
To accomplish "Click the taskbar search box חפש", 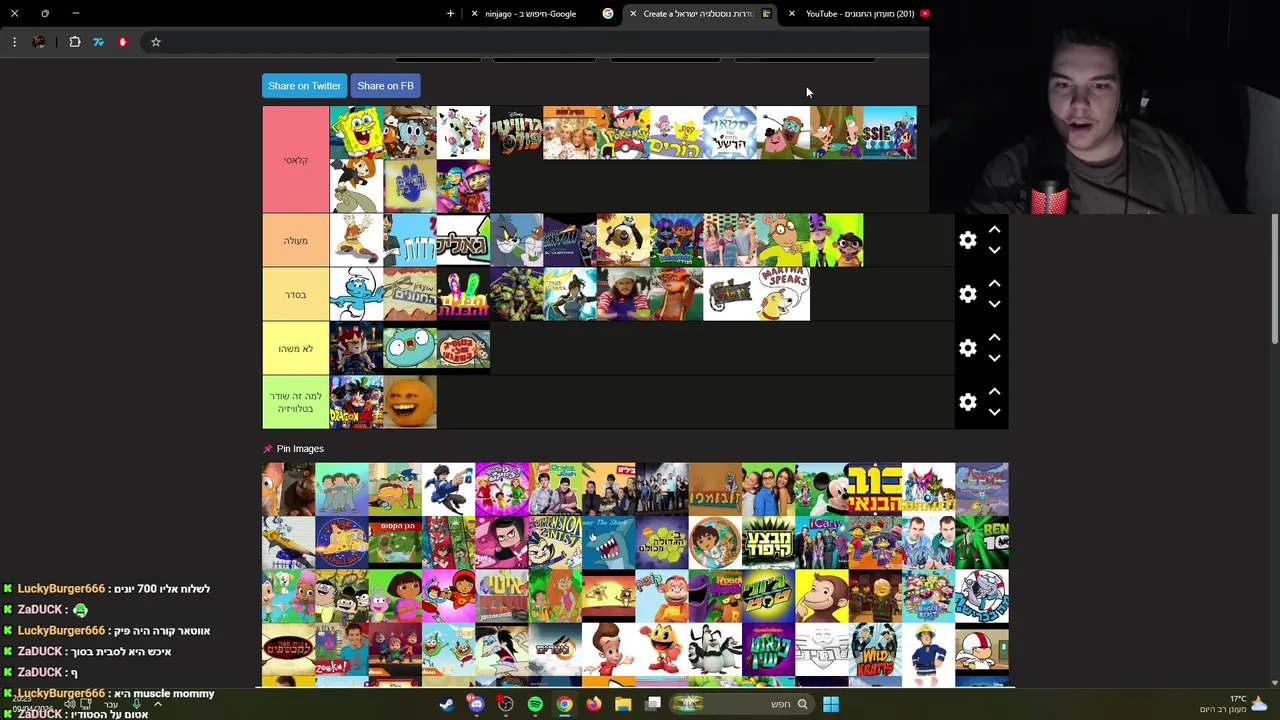I will pos(741,704).
